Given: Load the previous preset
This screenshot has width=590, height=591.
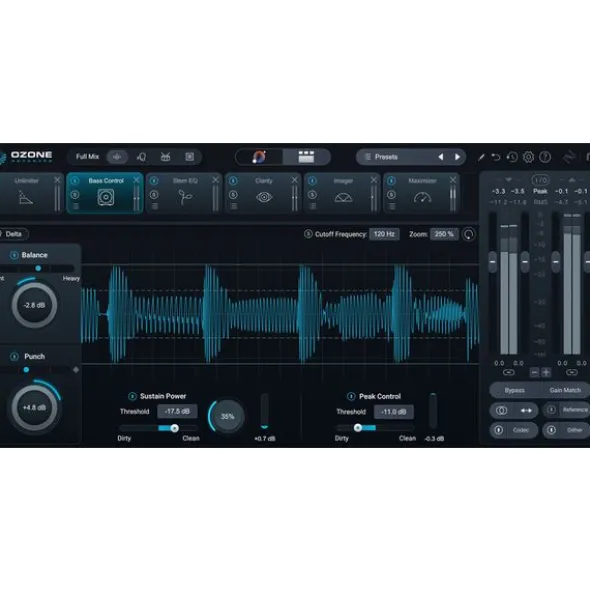Looking at the screenshot, I should [440, 157].
